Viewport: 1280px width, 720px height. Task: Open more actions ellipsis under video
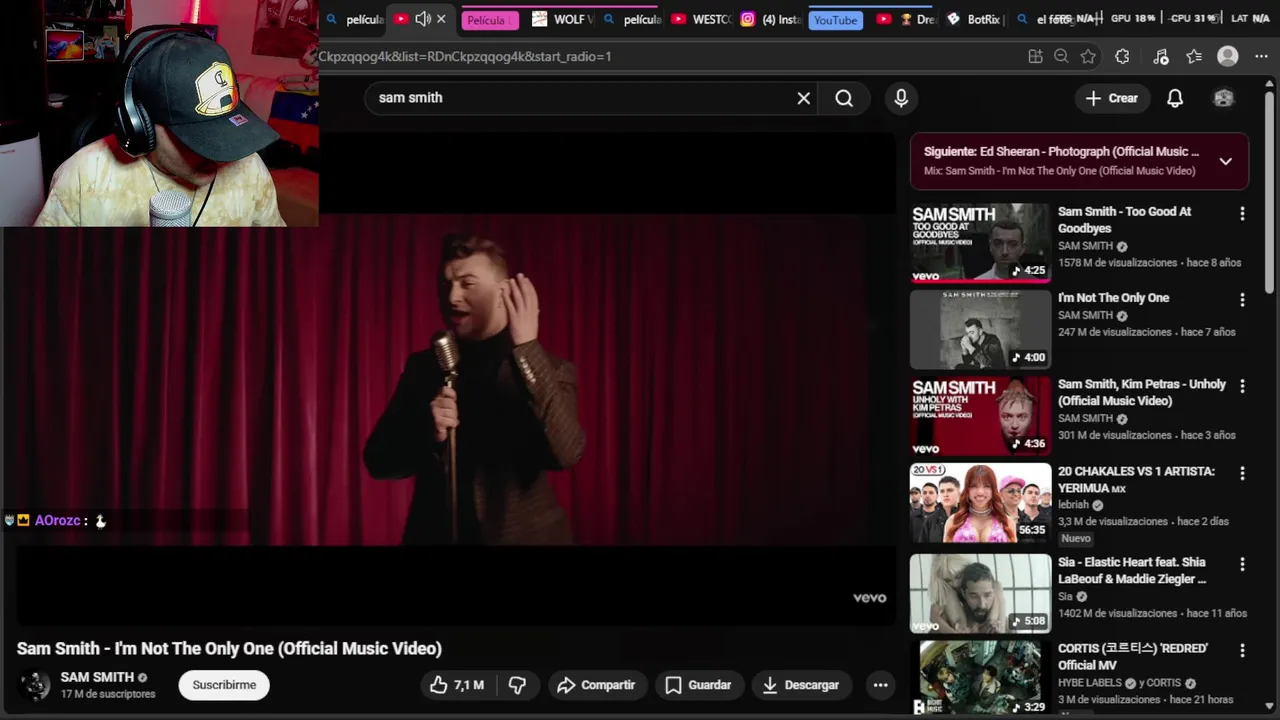coord(880,685)
